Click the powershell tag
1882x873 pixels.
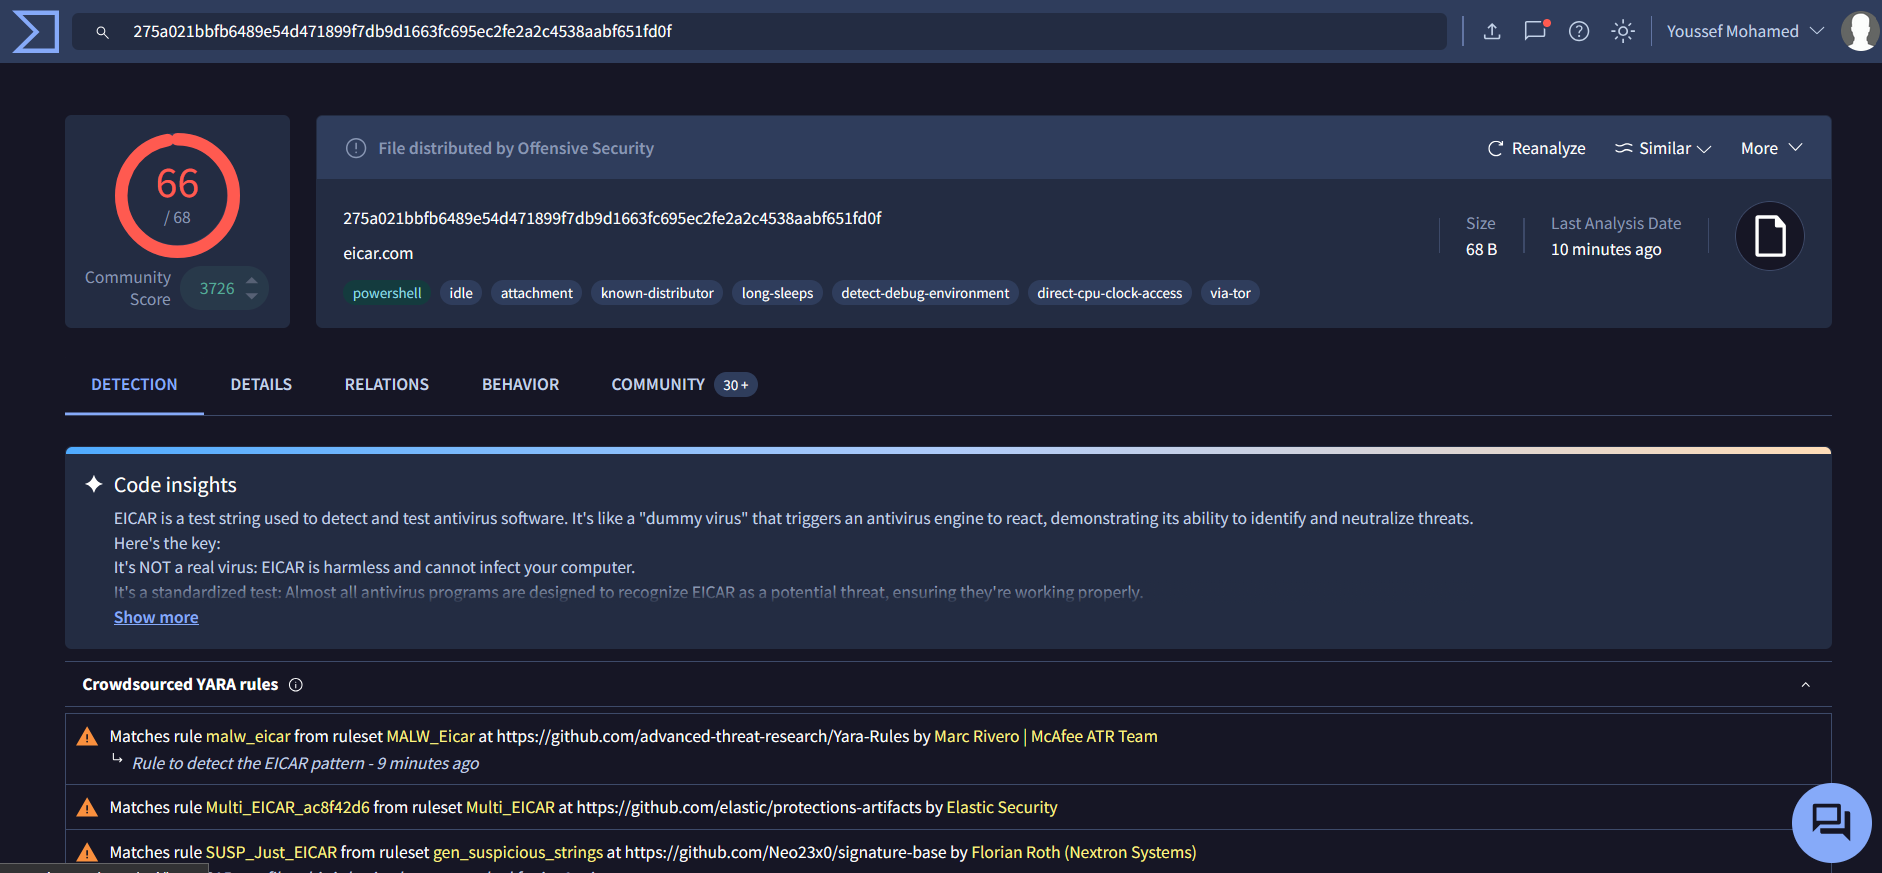coord(387,293)
